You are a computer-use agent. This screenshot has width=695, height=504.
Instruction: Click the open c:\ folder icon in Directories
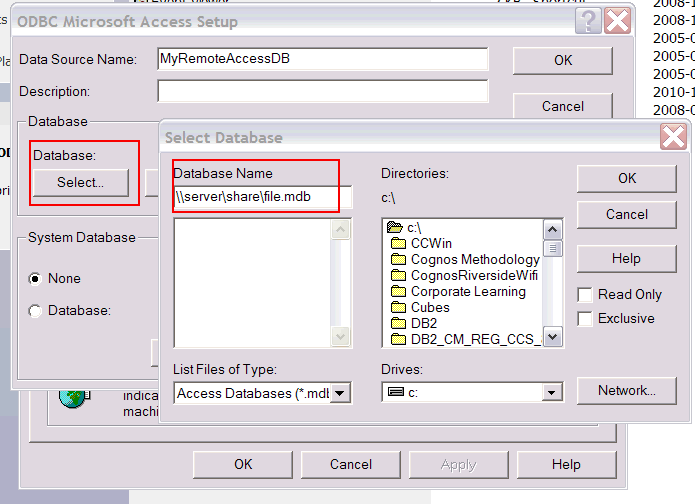tap(394, 227)
